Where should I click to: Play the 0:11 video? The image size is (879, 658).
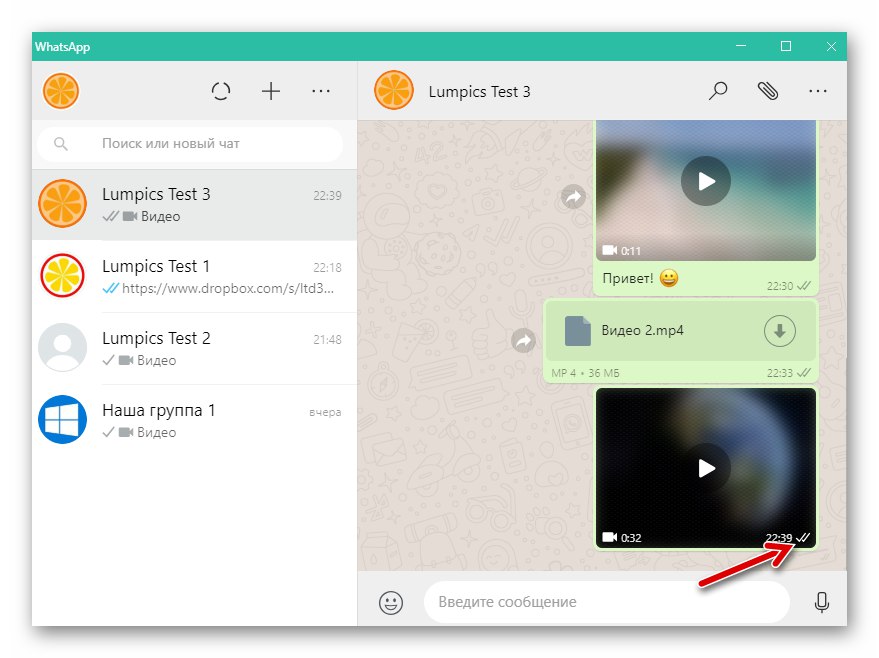[706, 181]
